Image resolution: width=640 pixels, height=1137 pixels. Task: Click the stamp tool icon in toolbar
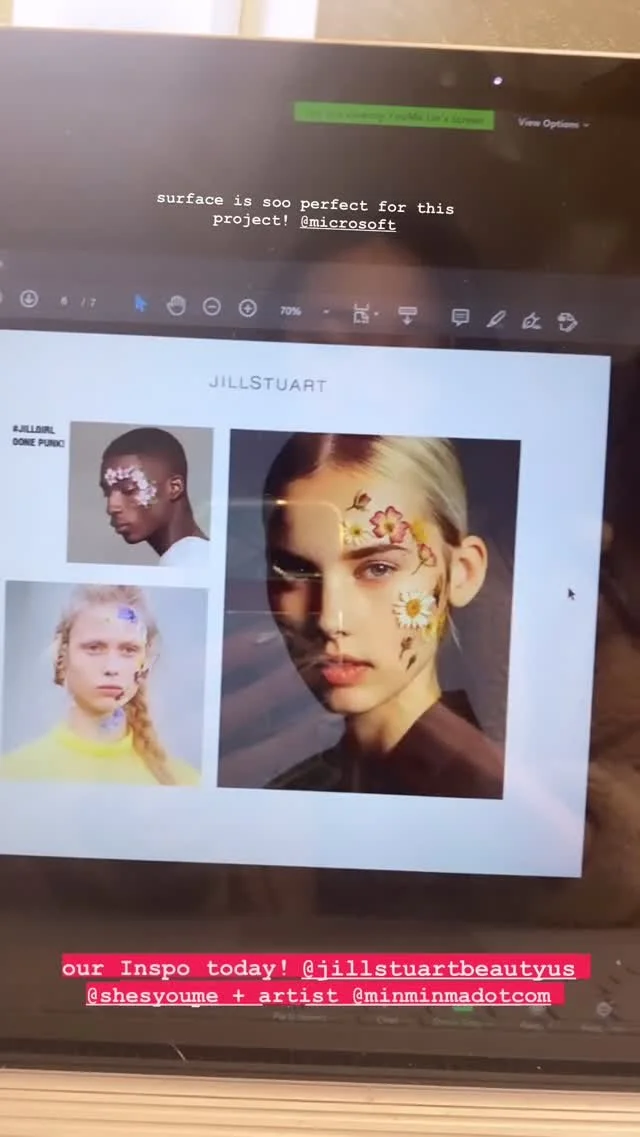point(568,321)
